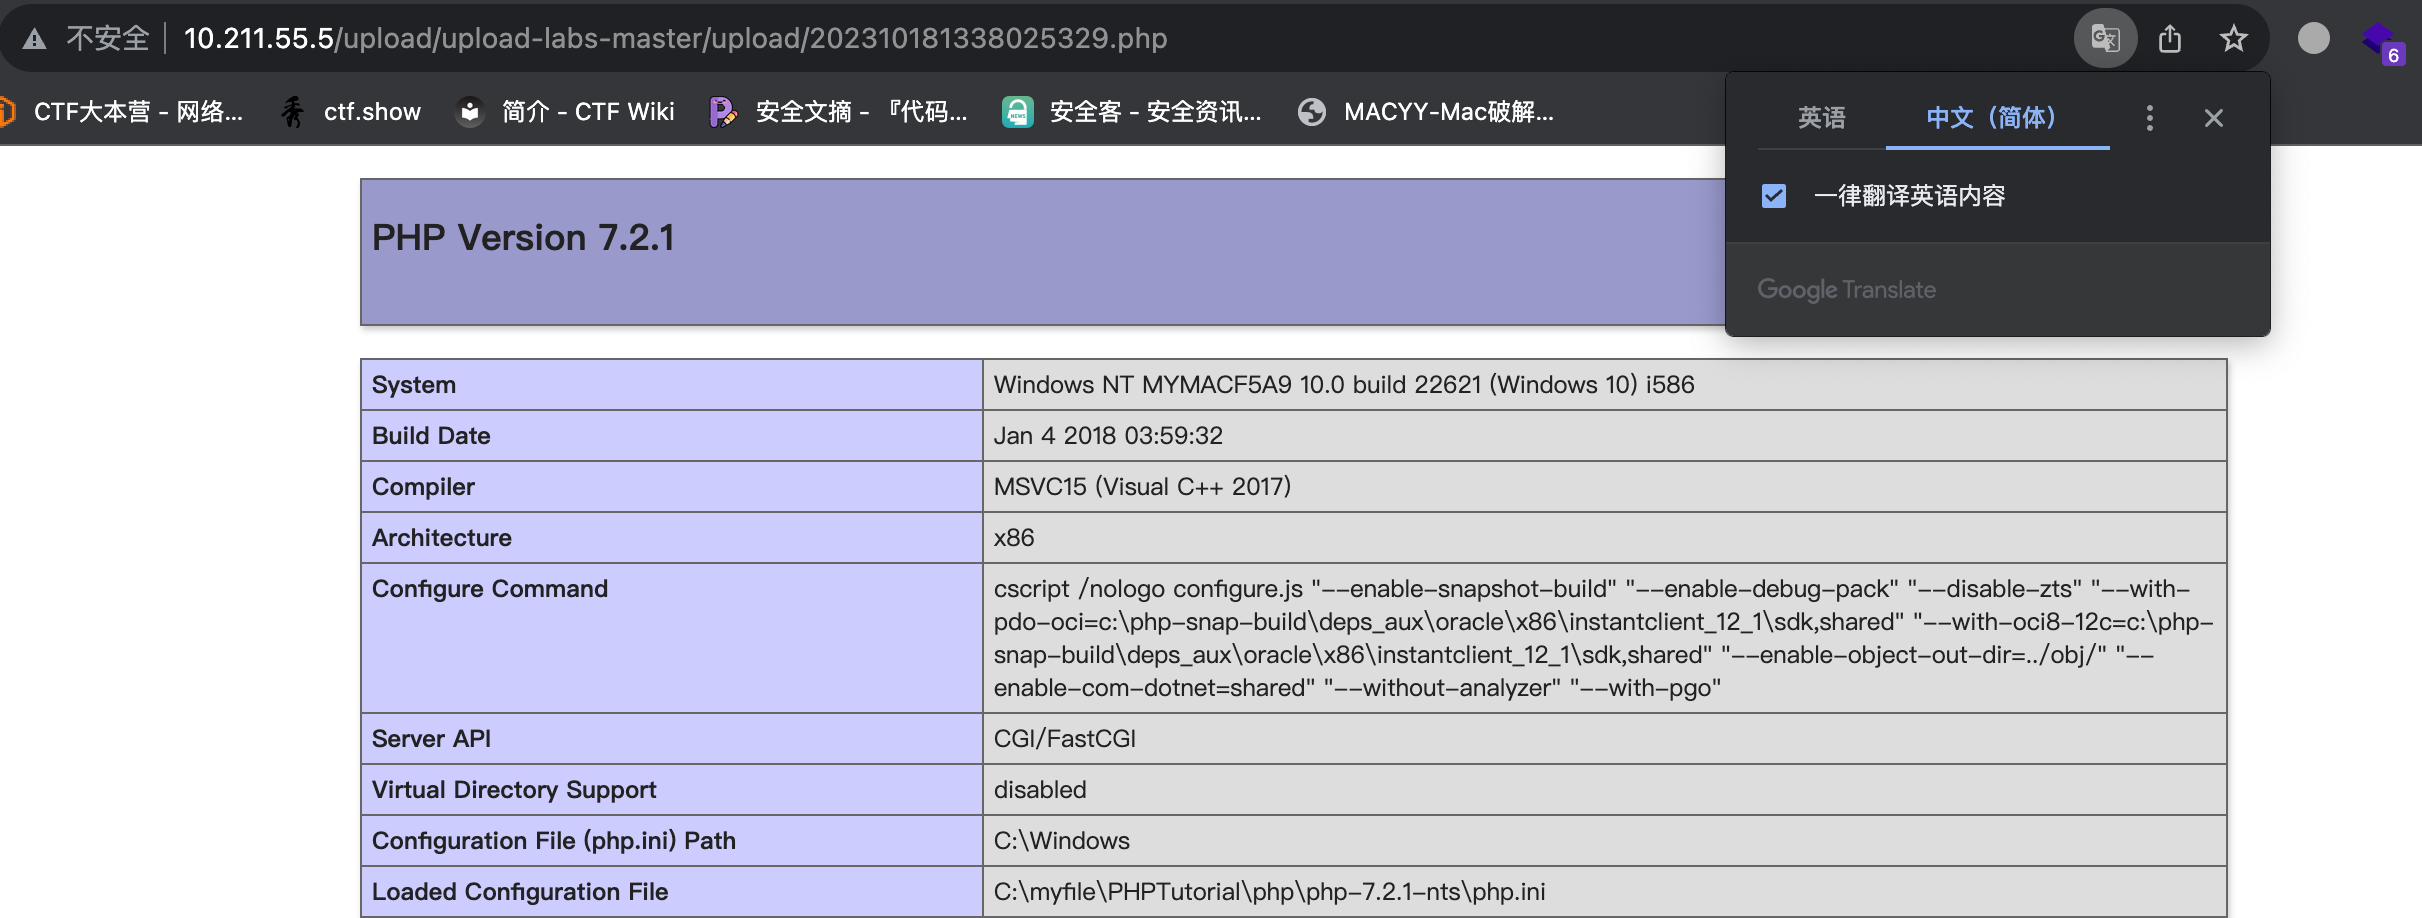Click the Windows NT MYMACF5A9 system value
The height and width of the screenshot is (918, 2422).
1344,385
